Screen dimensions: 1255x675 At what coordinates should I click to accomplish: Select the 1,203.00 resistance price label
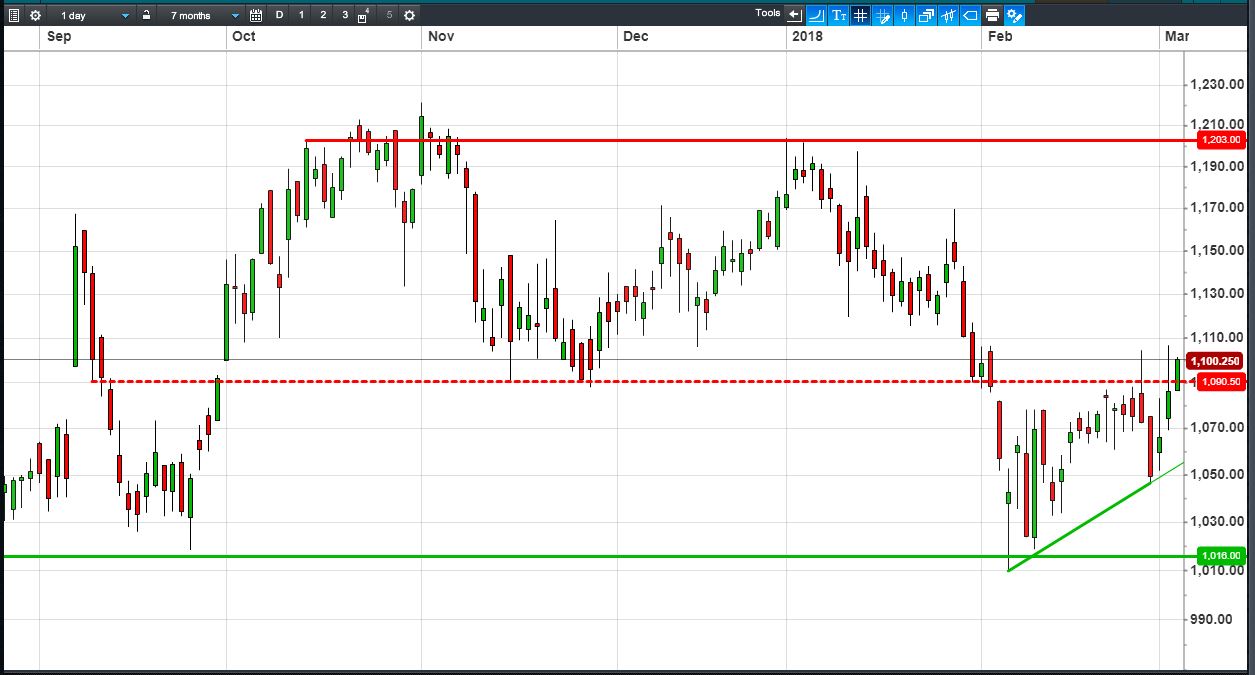(x=1221, y=140)
